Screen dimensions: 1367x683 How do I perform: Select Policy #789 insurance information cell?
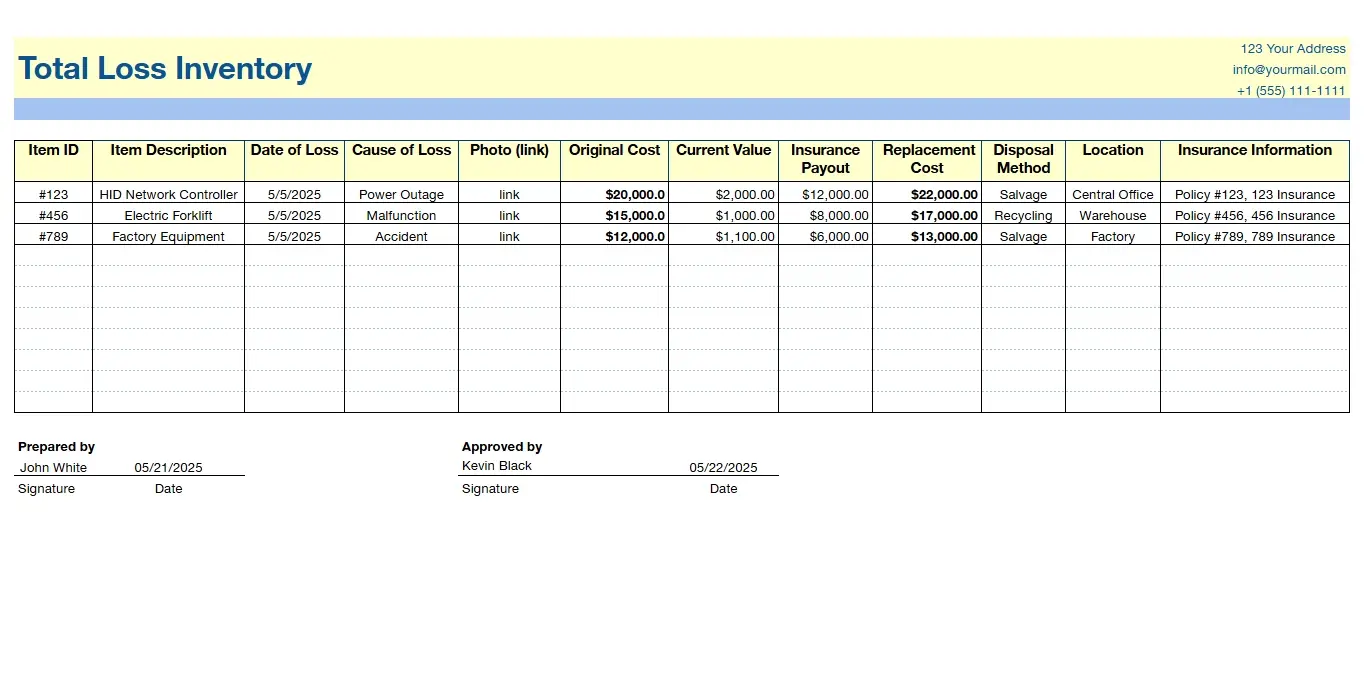(1254, 237)
